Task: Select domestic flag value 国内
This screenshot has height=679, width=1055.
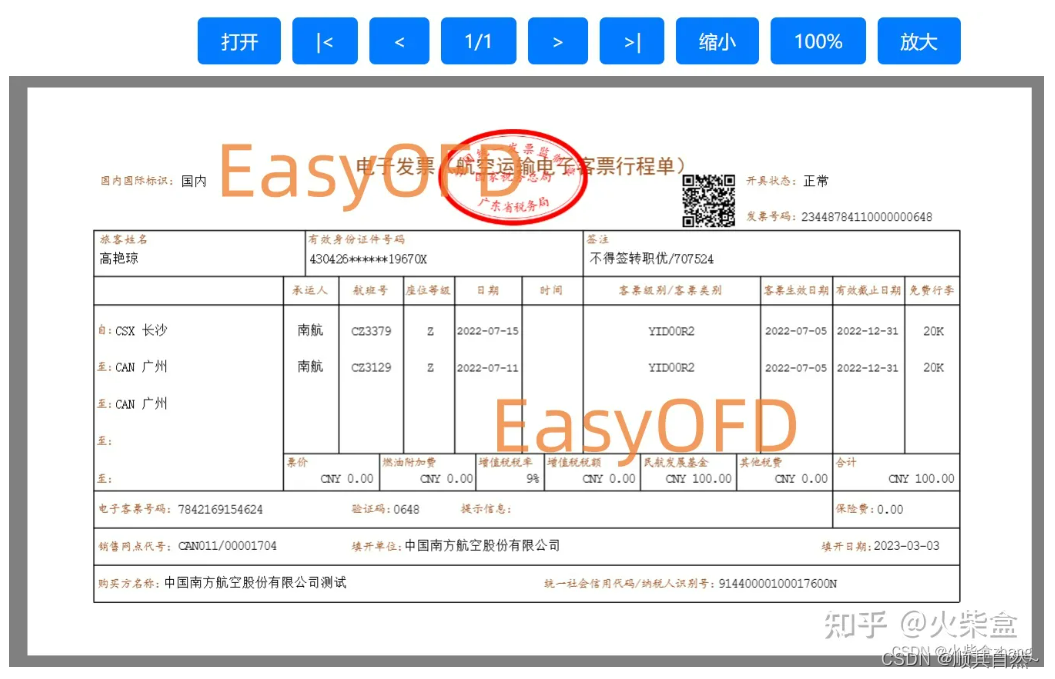Action: (x=194, y=181)
